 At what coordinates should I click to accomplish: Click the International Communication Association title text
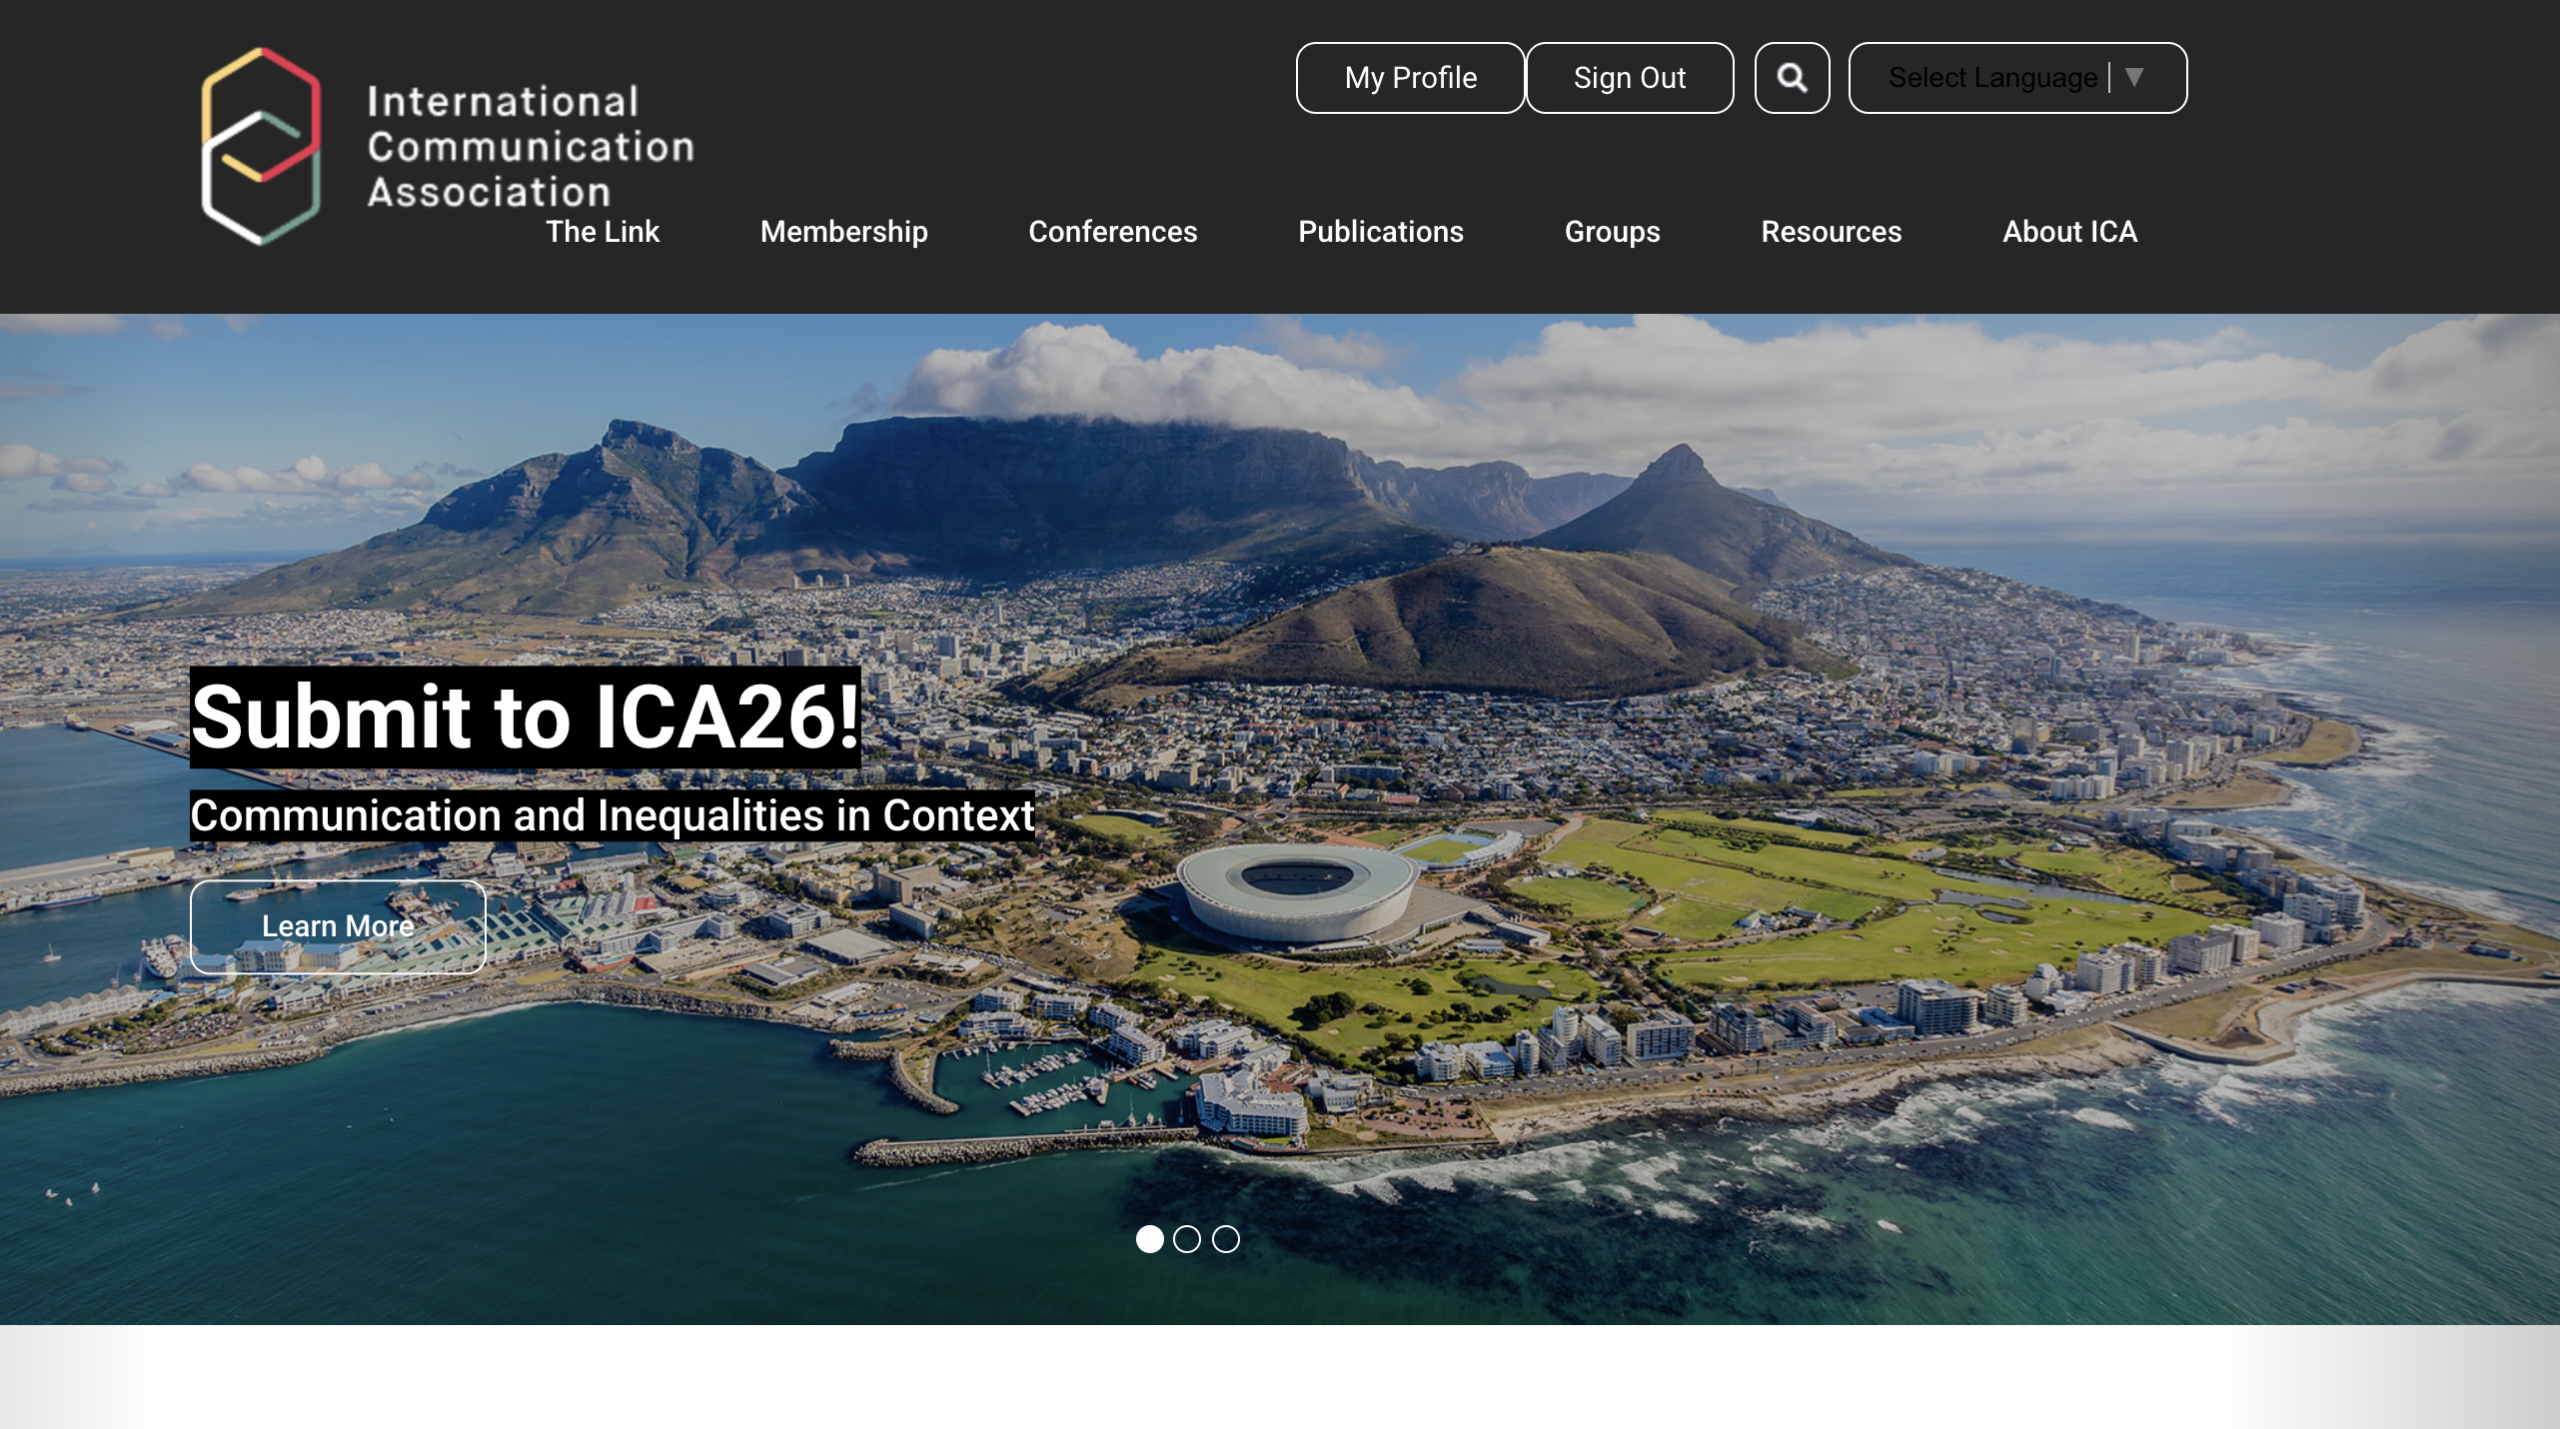pyautogui.click(x=530, y=146)
